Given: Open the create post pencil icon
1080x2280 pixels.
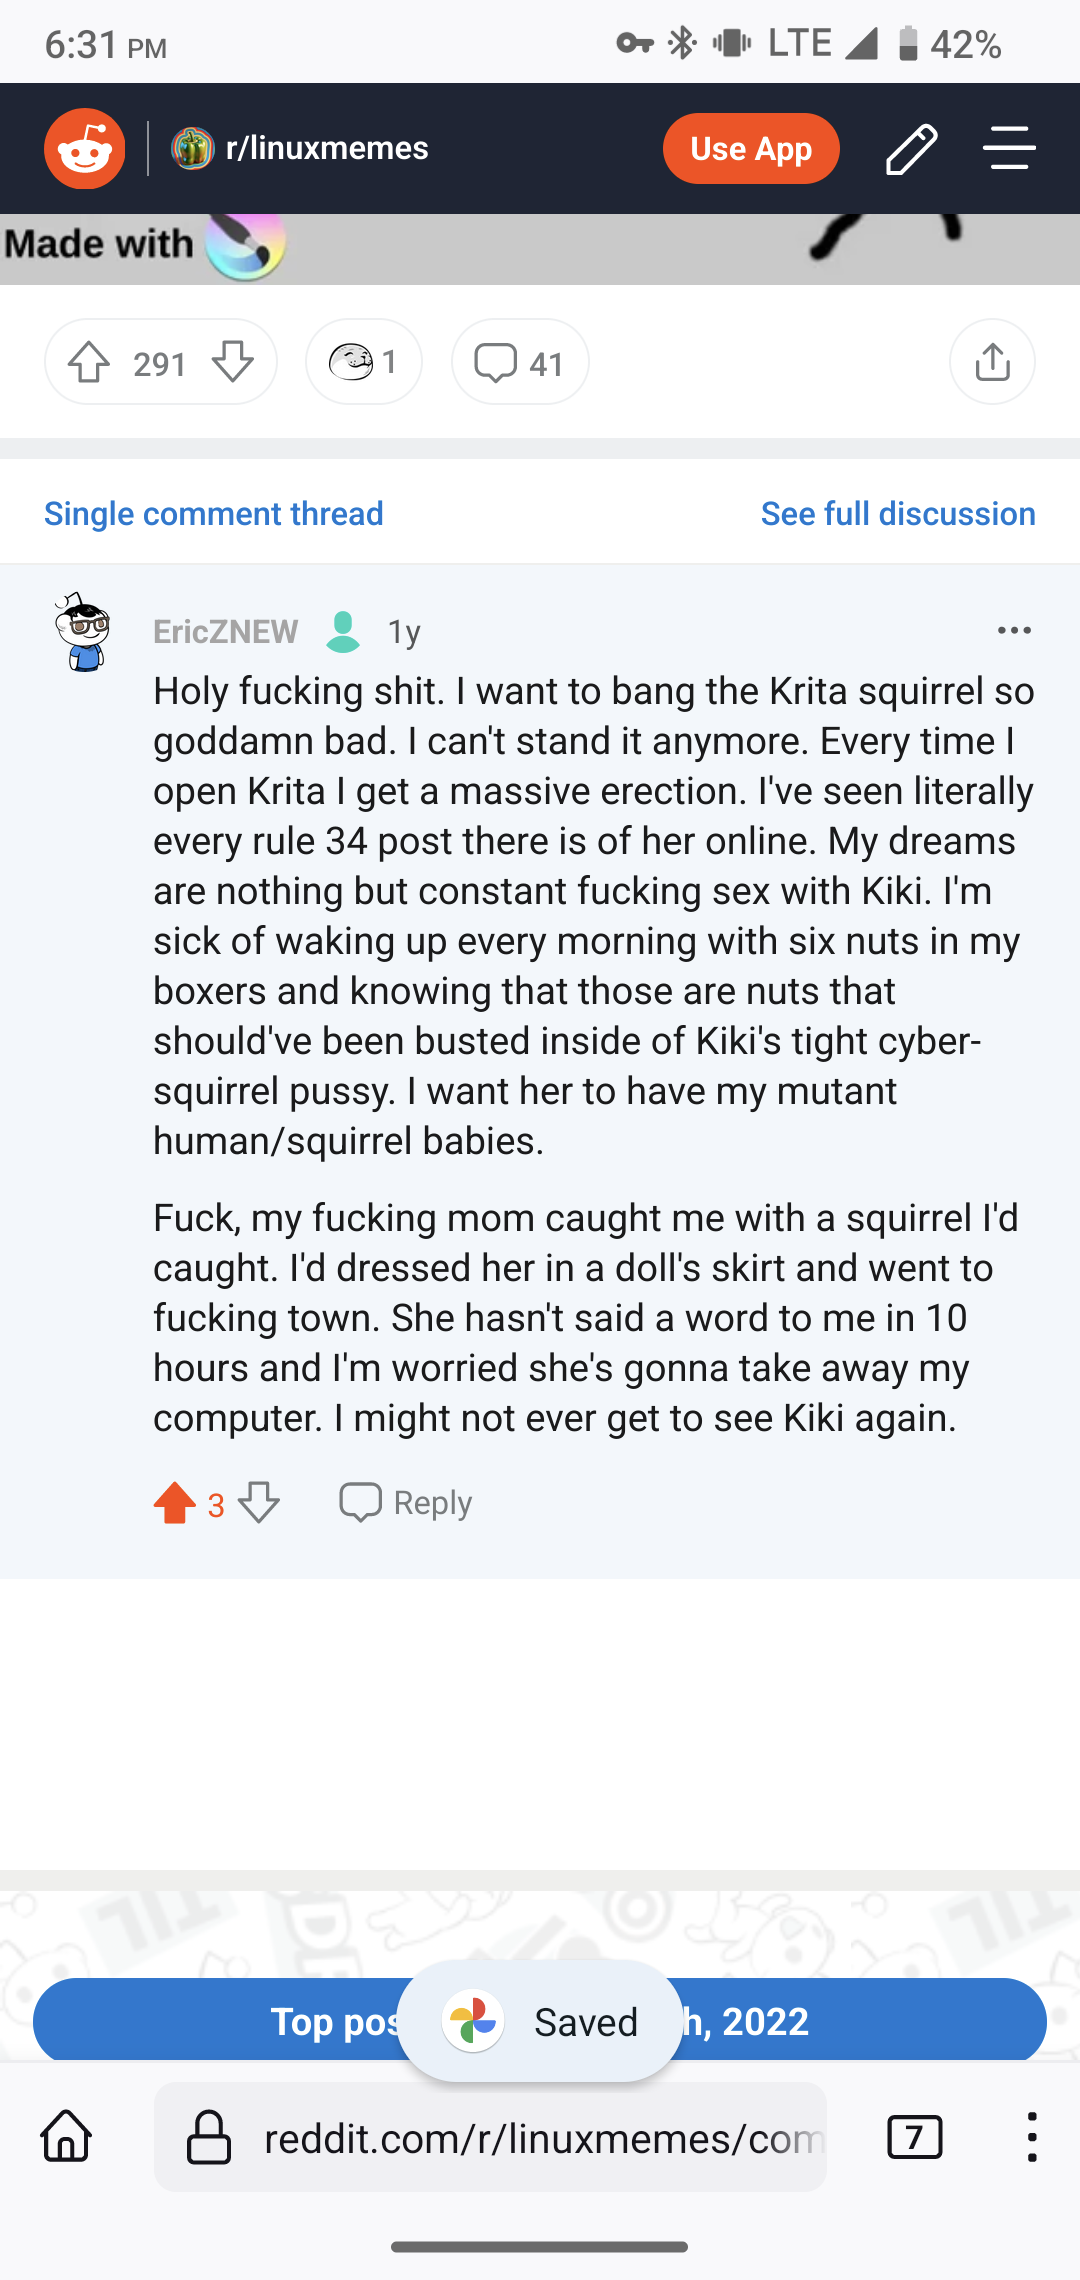Looking at the screenshot, I should [911, 149].
